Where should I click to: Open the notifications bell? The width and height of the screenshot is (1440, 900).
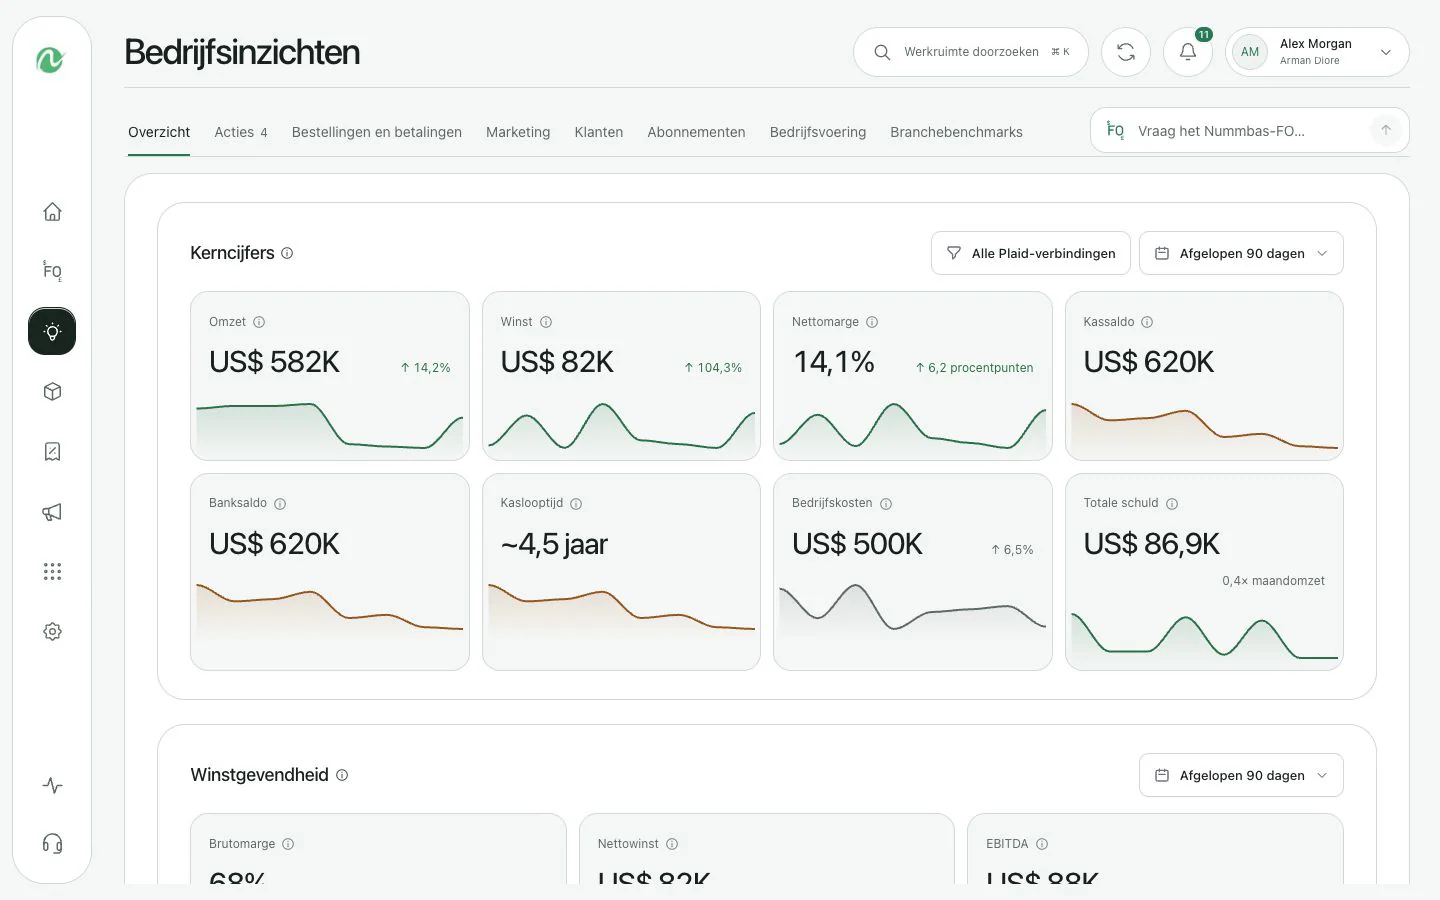tap(1188, 52)
